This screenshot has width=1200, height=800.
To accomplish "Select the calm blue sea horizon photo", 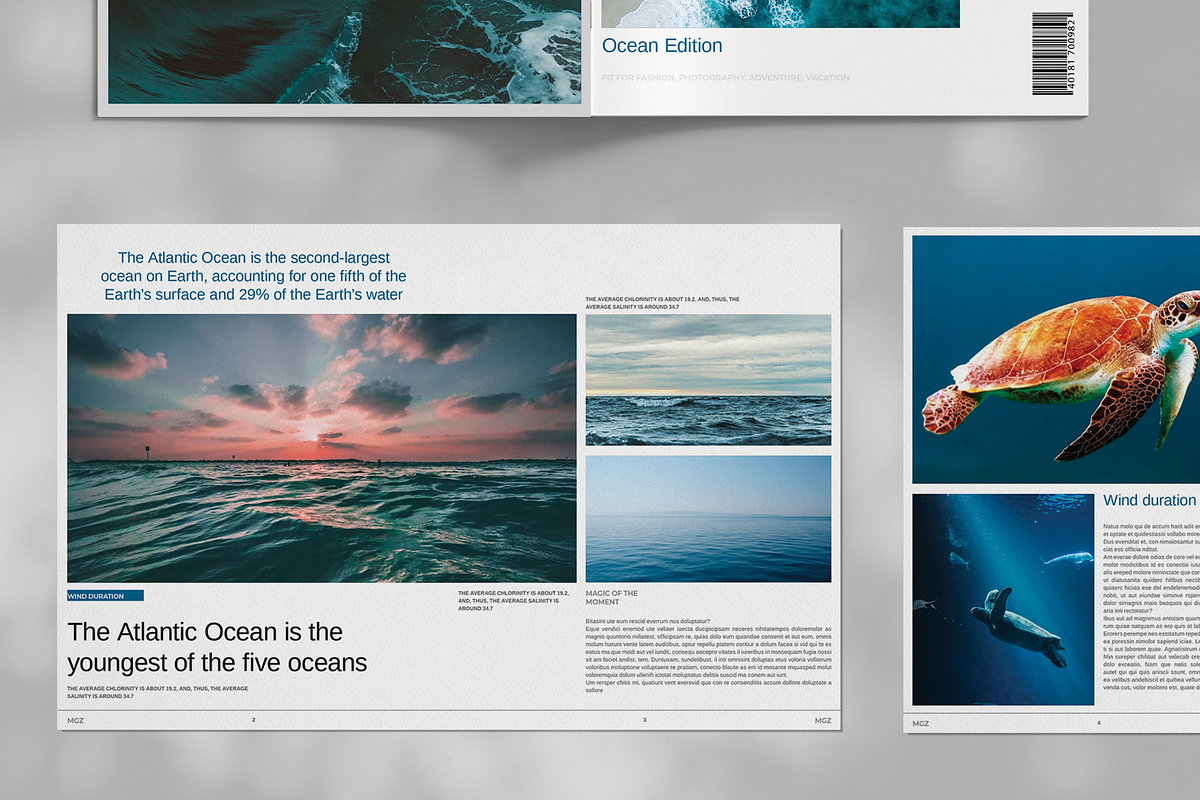I will (x=708, y=519).
